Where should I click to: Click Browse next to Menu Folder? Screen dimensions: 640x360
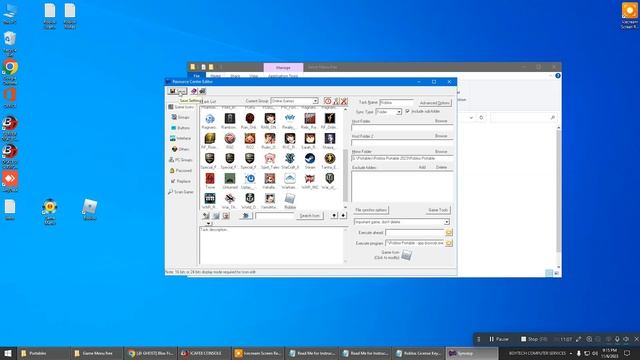click(x=441, y=151)
